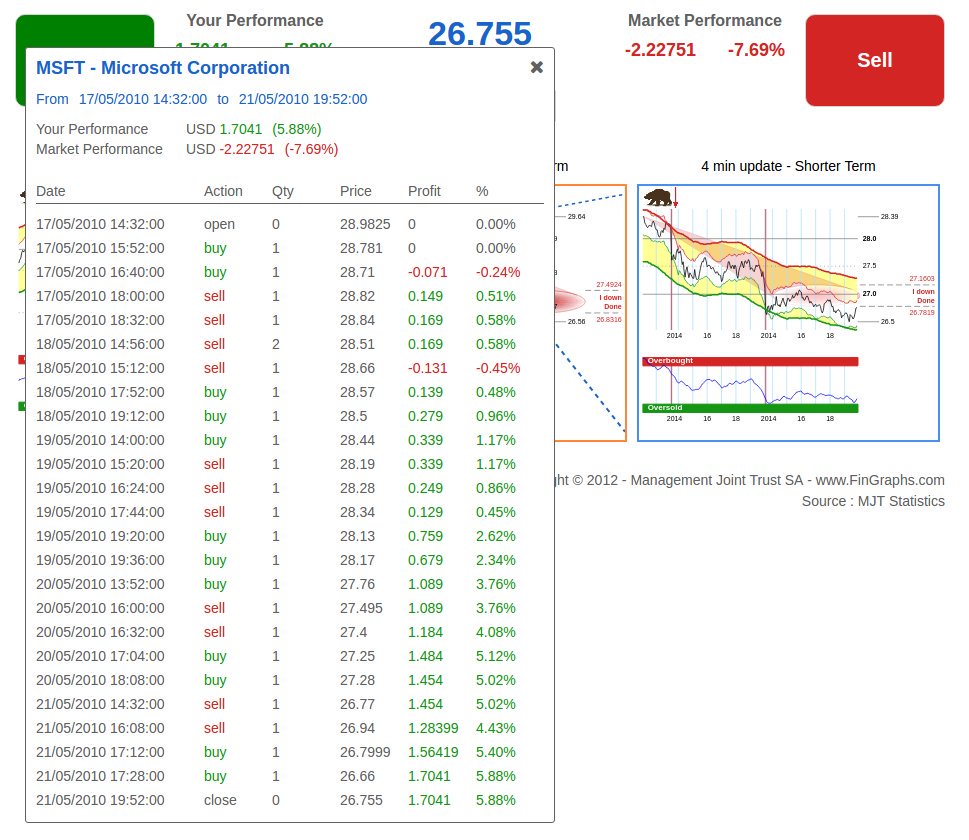The width and height of the screenshot is (969, 840).
Task: Click date 20/05/2010 18:08:00
Action: coord(100,681)
